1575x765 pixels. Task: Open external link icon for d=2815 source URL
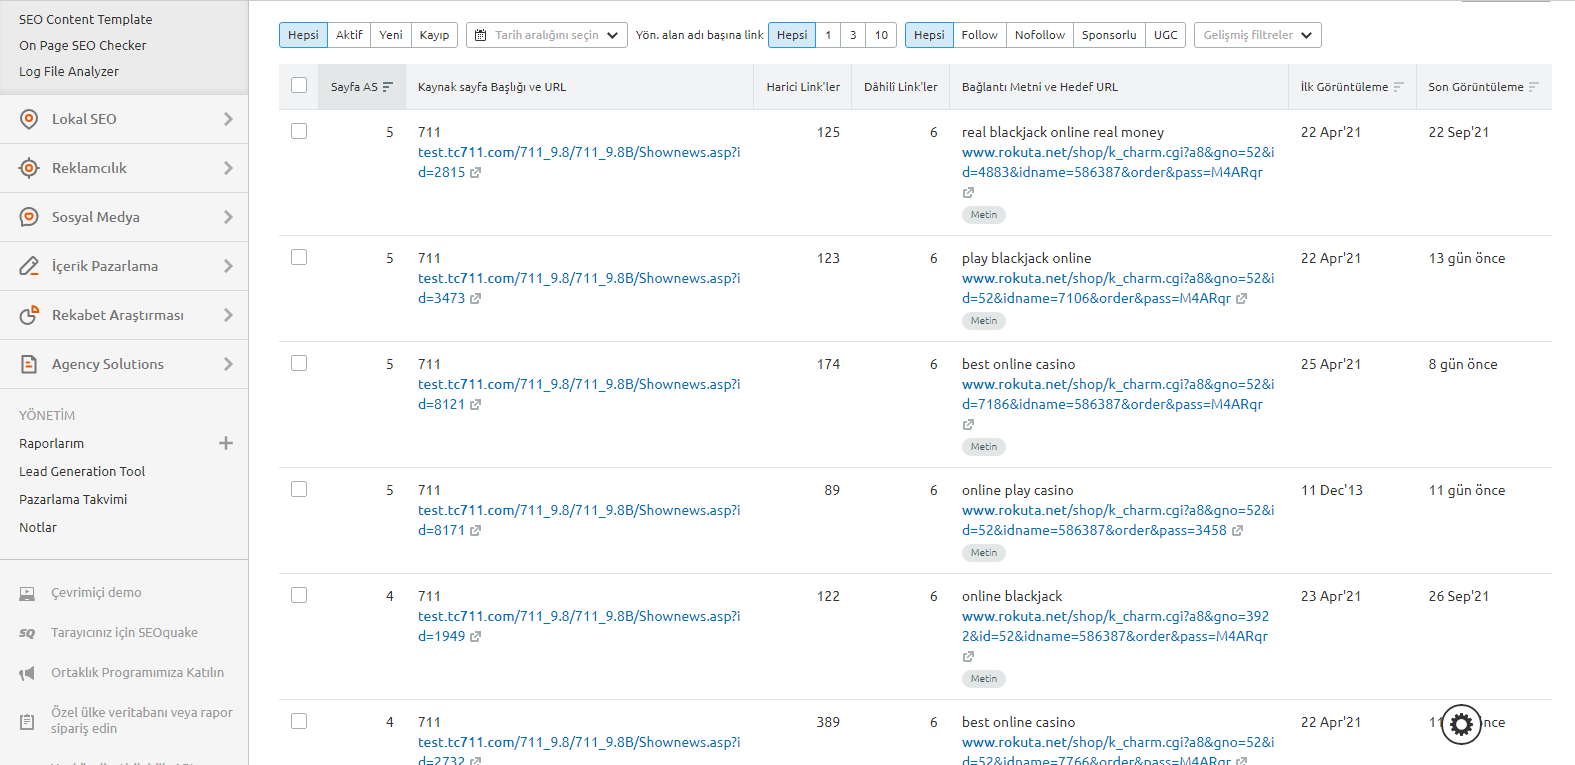475,173
